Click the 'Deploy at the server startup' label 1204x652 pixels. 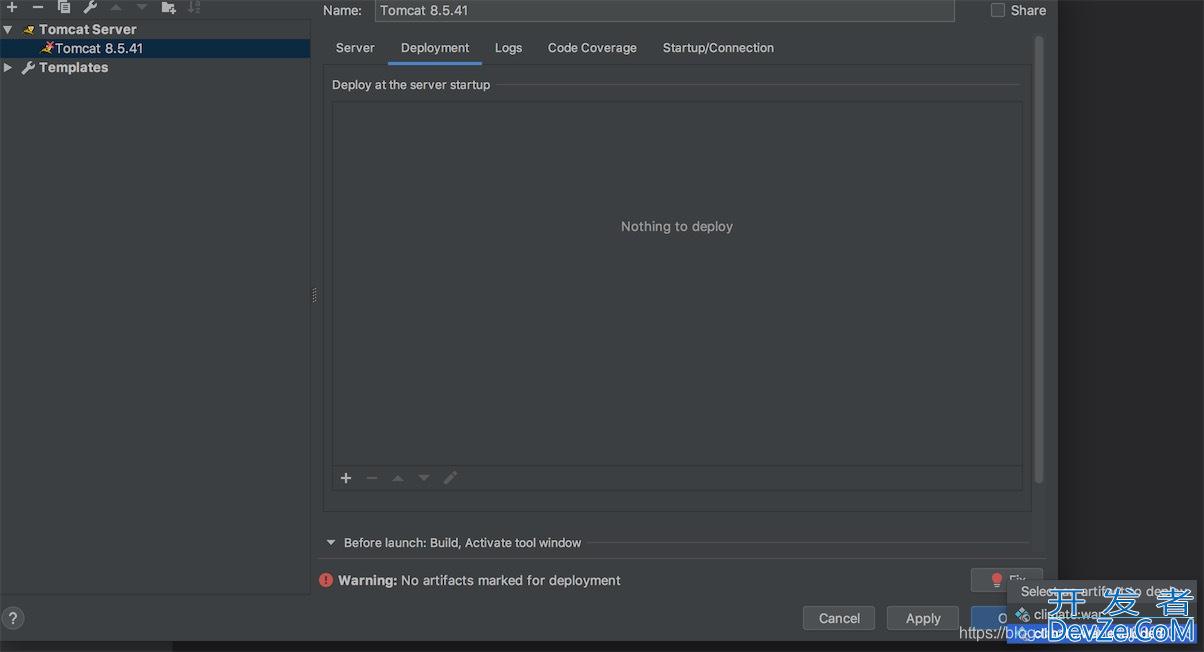411,85
